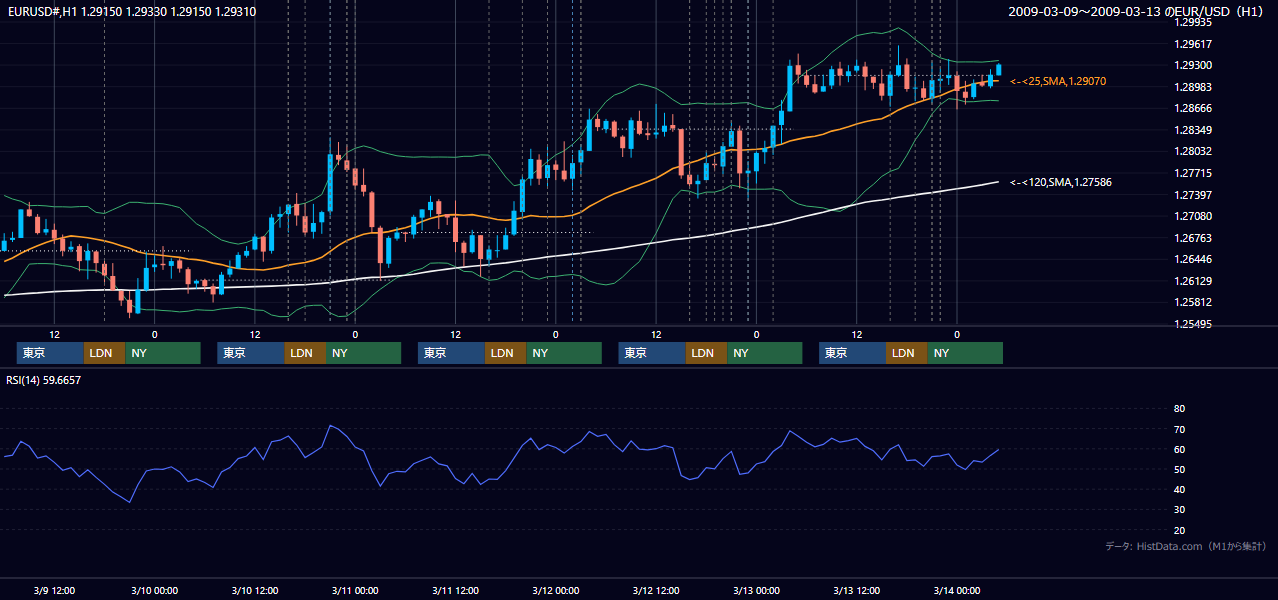
Task: Click price axis value 1.27715
Action: (1193, 173)
